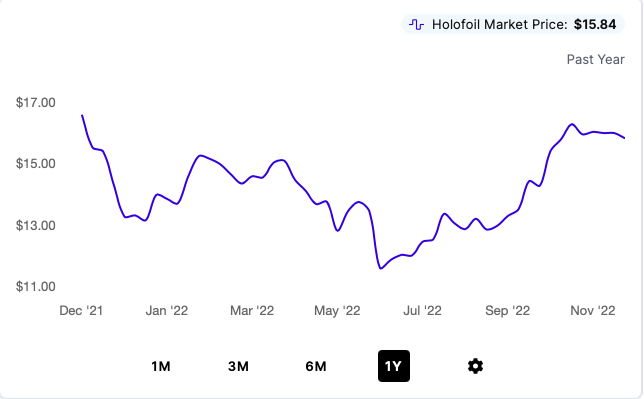Click the Holofoil Market Price pill
The width and height of the screenshot is (644, 399).
(x=513, y=25)
